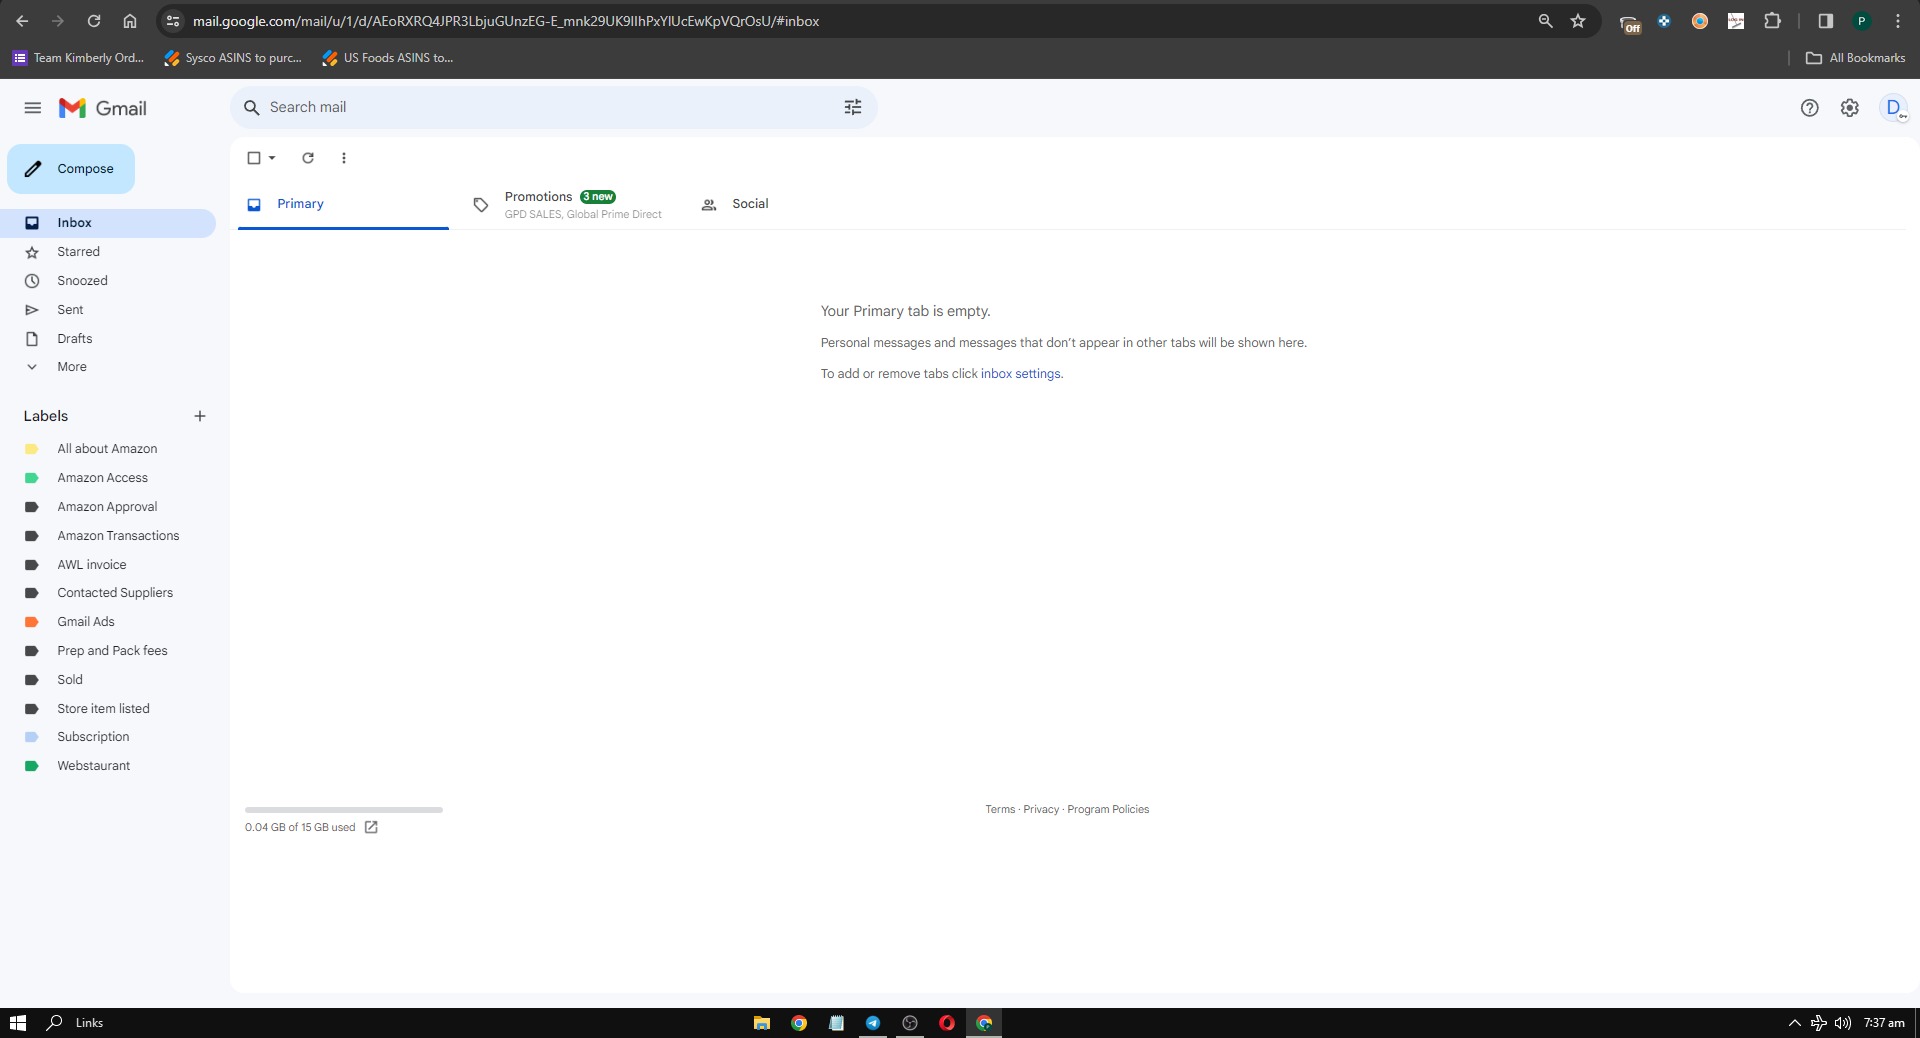Open the Google account avatar
The image size is (1920, 1038).
tap(1894, 108)
